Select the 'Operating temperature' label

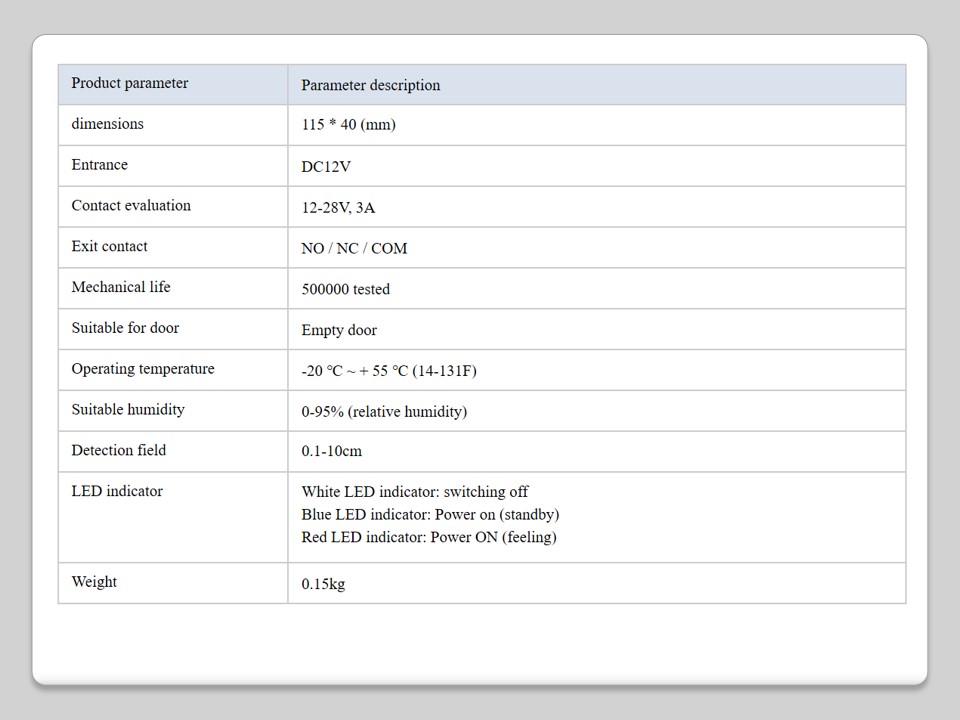[x=143, y=369]
